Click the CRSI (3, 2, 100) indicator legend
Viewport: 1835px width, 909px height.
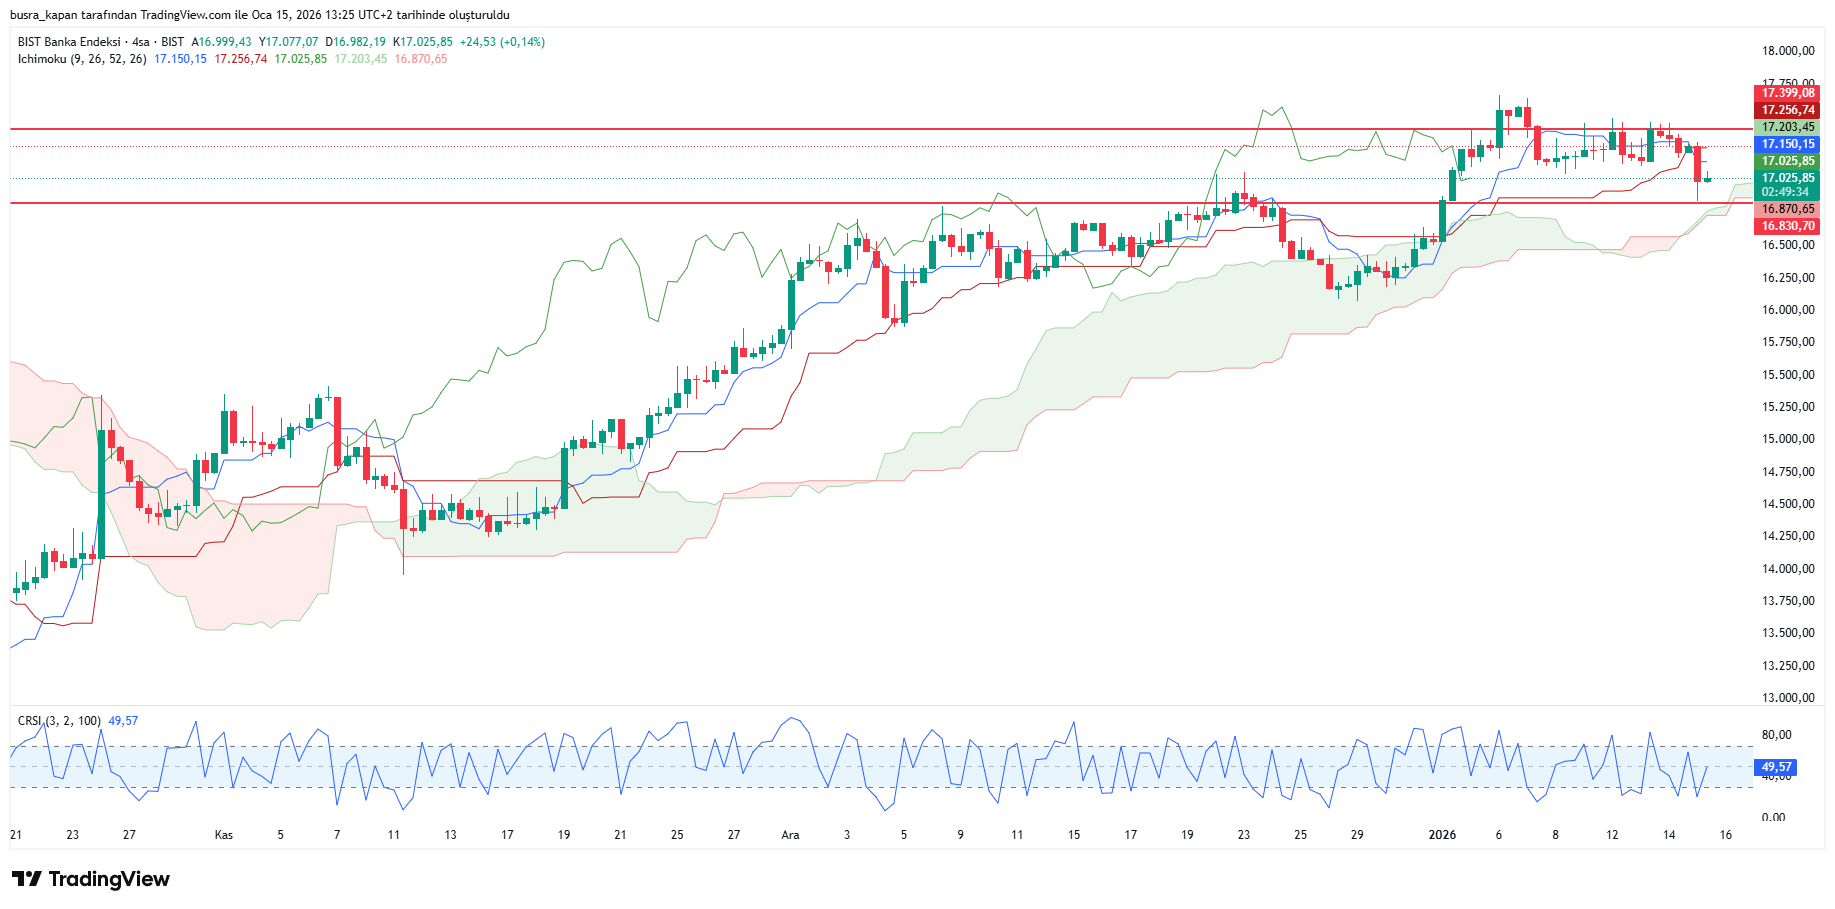pyautogui.click(x=59, y=721)
